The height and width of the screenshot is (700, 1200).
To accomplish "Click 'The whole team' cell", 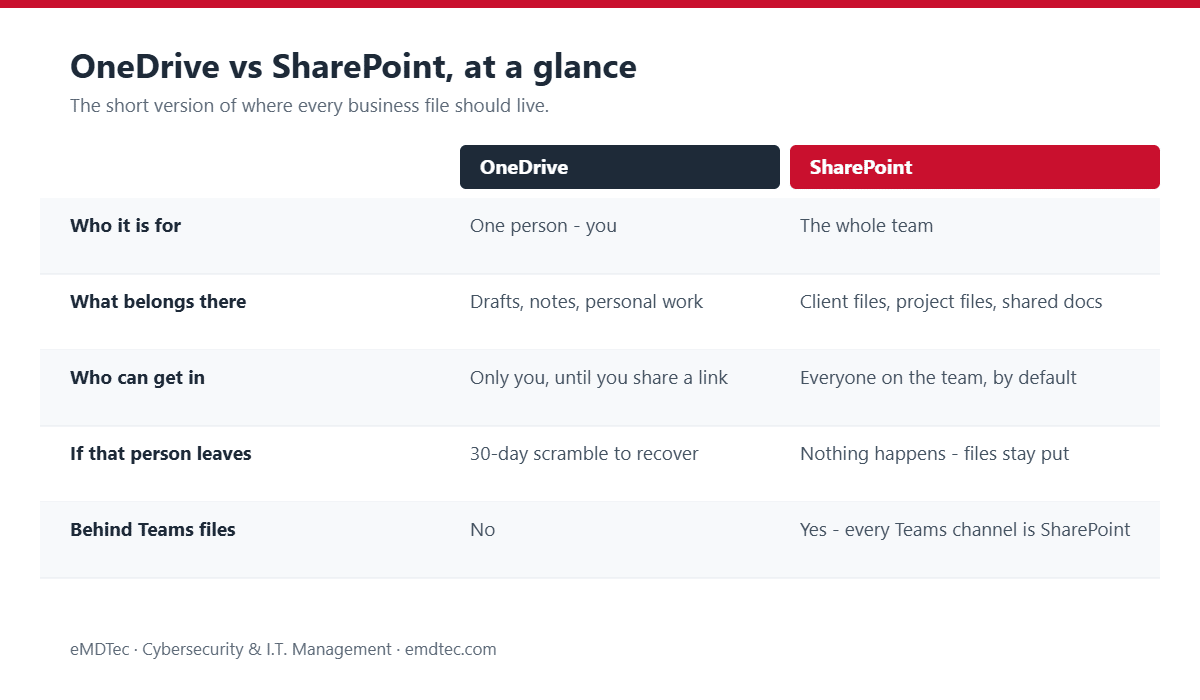I will tap(866, 226).
